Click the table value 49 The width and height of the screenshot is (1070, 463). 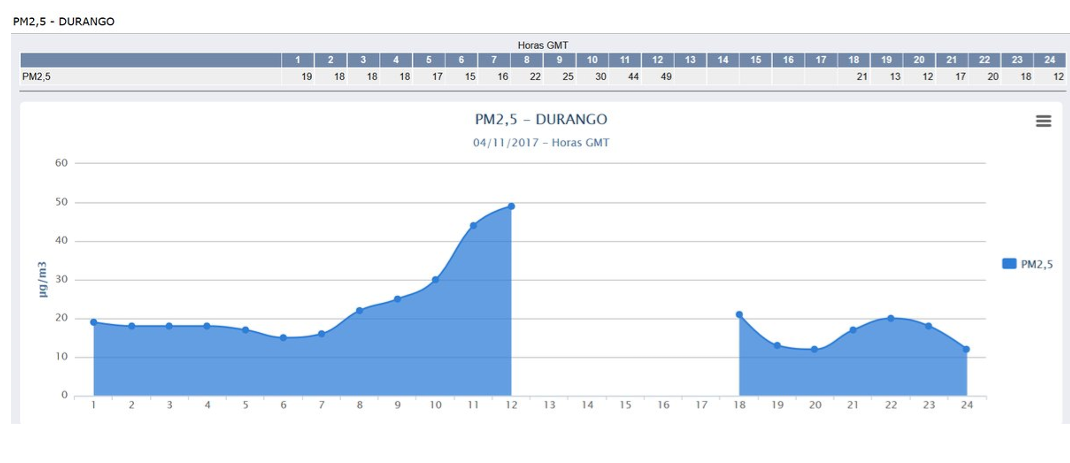coord(666,77)
